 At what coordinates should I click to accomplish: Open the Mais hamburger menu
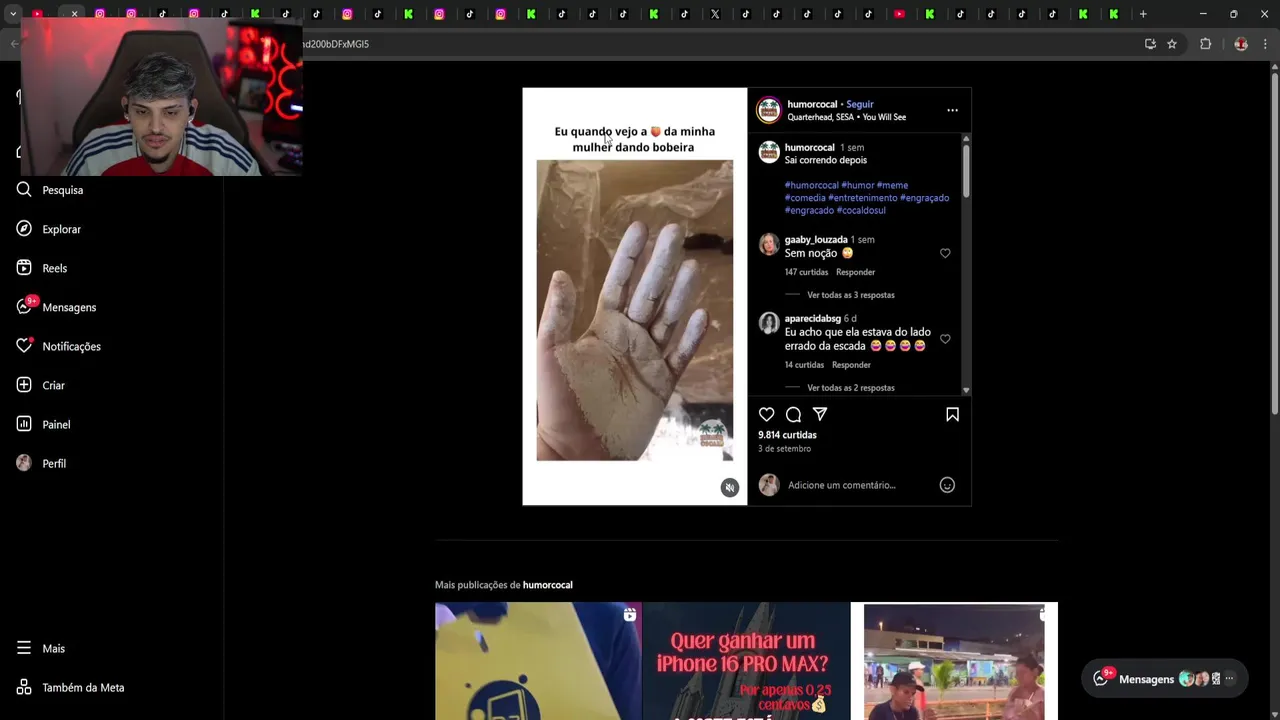24,648
